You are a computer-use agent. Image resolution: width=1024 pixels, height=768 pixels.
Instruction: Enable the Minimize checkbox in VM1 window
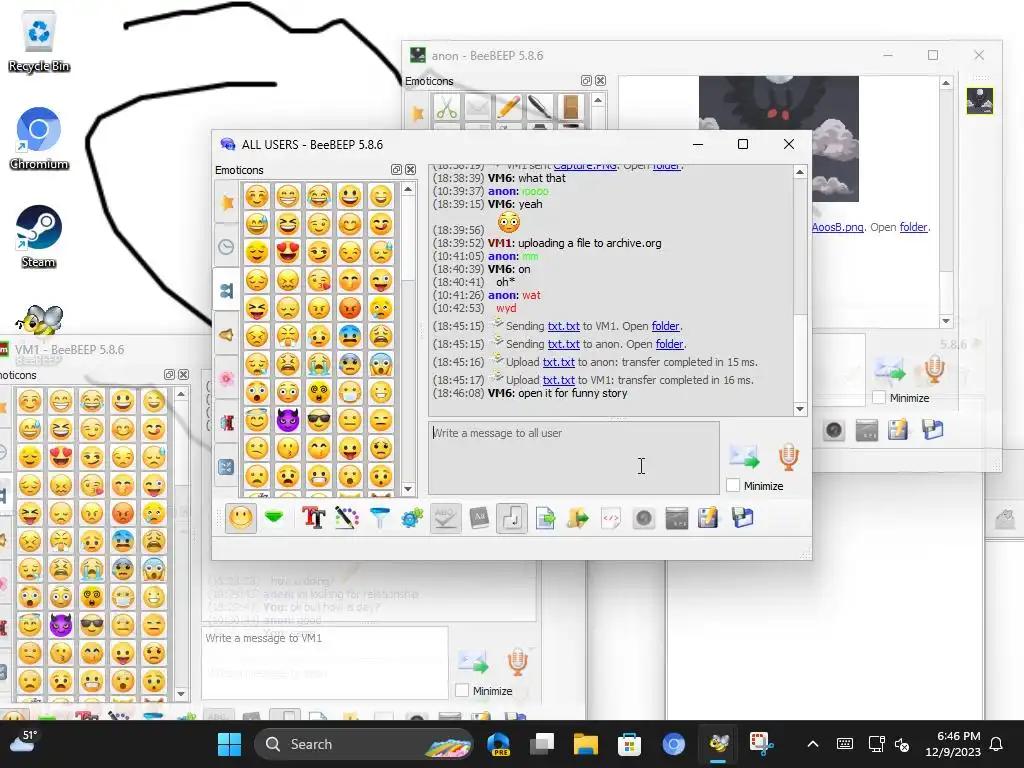tap(462, 690)
